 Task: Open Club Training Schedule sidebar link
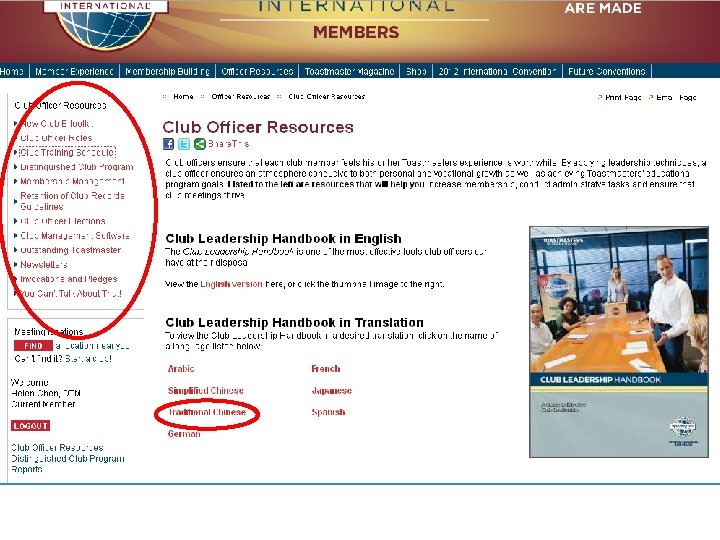click(x=68, y=152)
